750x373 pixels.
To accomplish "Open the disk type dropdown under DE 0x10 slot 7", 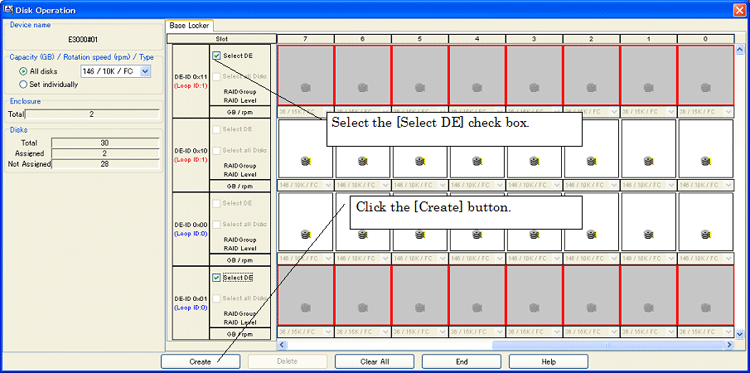I will (x=305, y=185).
